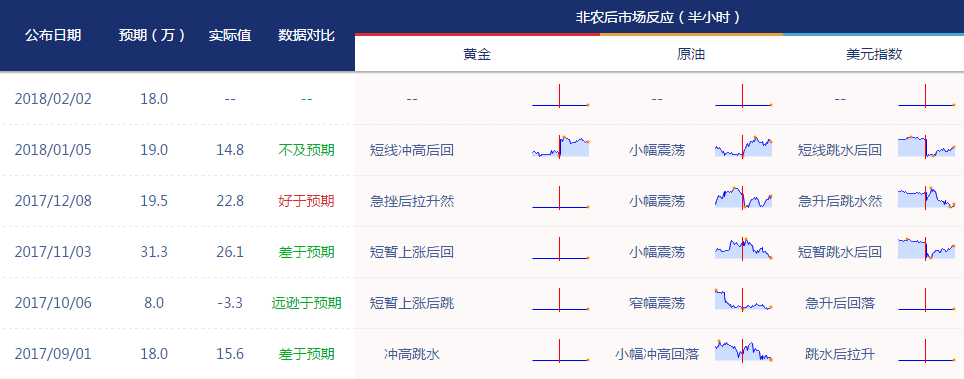The width and height of the screenshot is (964, 379).
Task: Click the 公布日期 column header
Action: (52, 35)
